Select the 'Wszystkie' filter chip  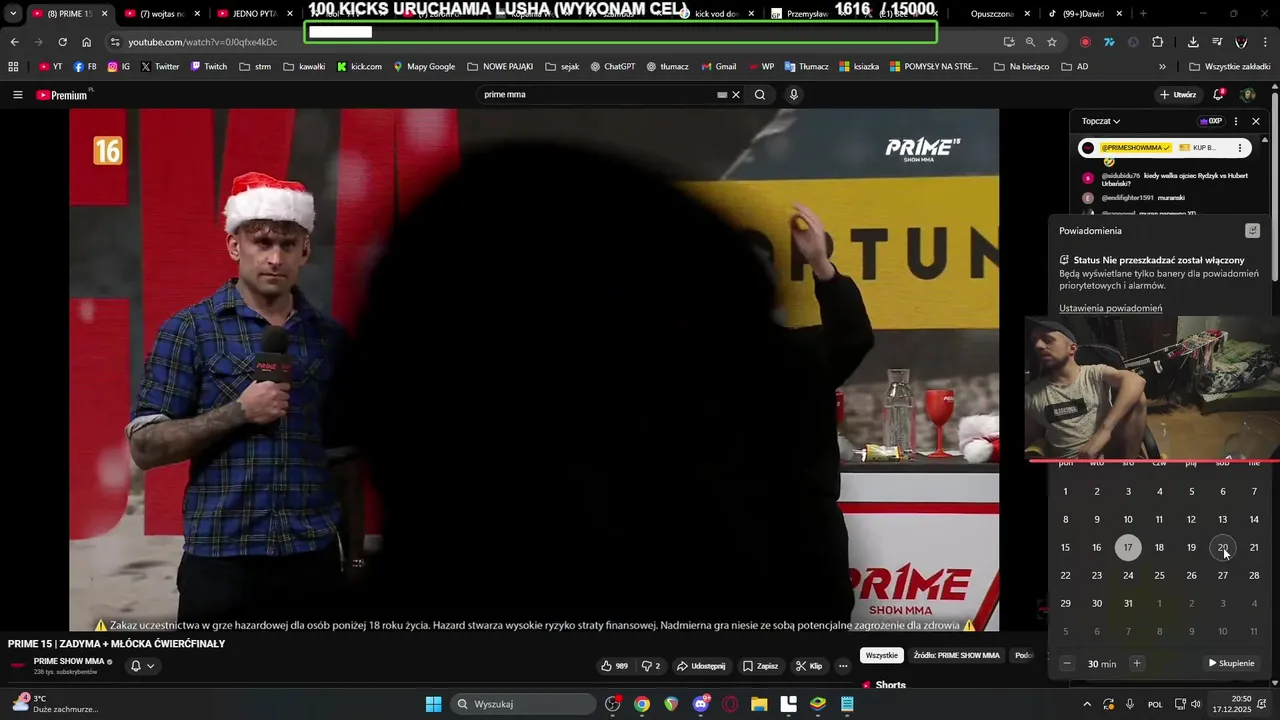coord(881,656)
